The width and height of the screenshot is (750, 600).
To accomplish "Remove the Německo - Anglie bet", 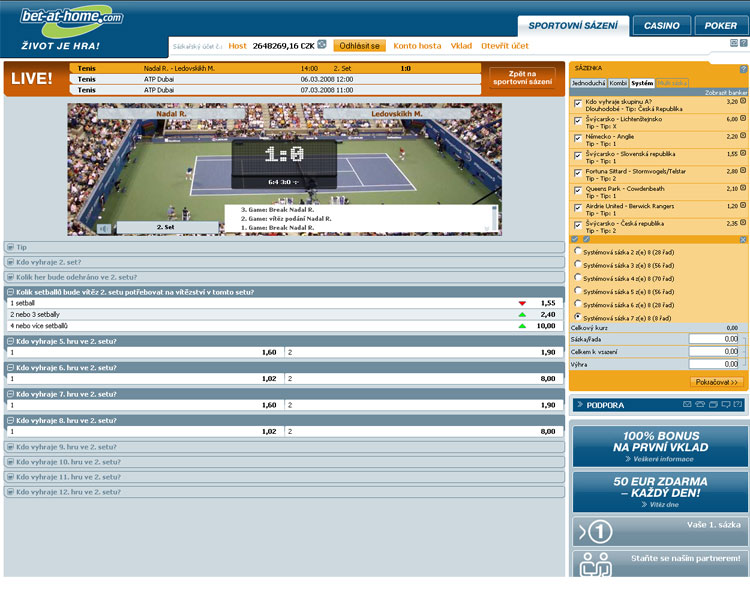I will coord(743,137).
